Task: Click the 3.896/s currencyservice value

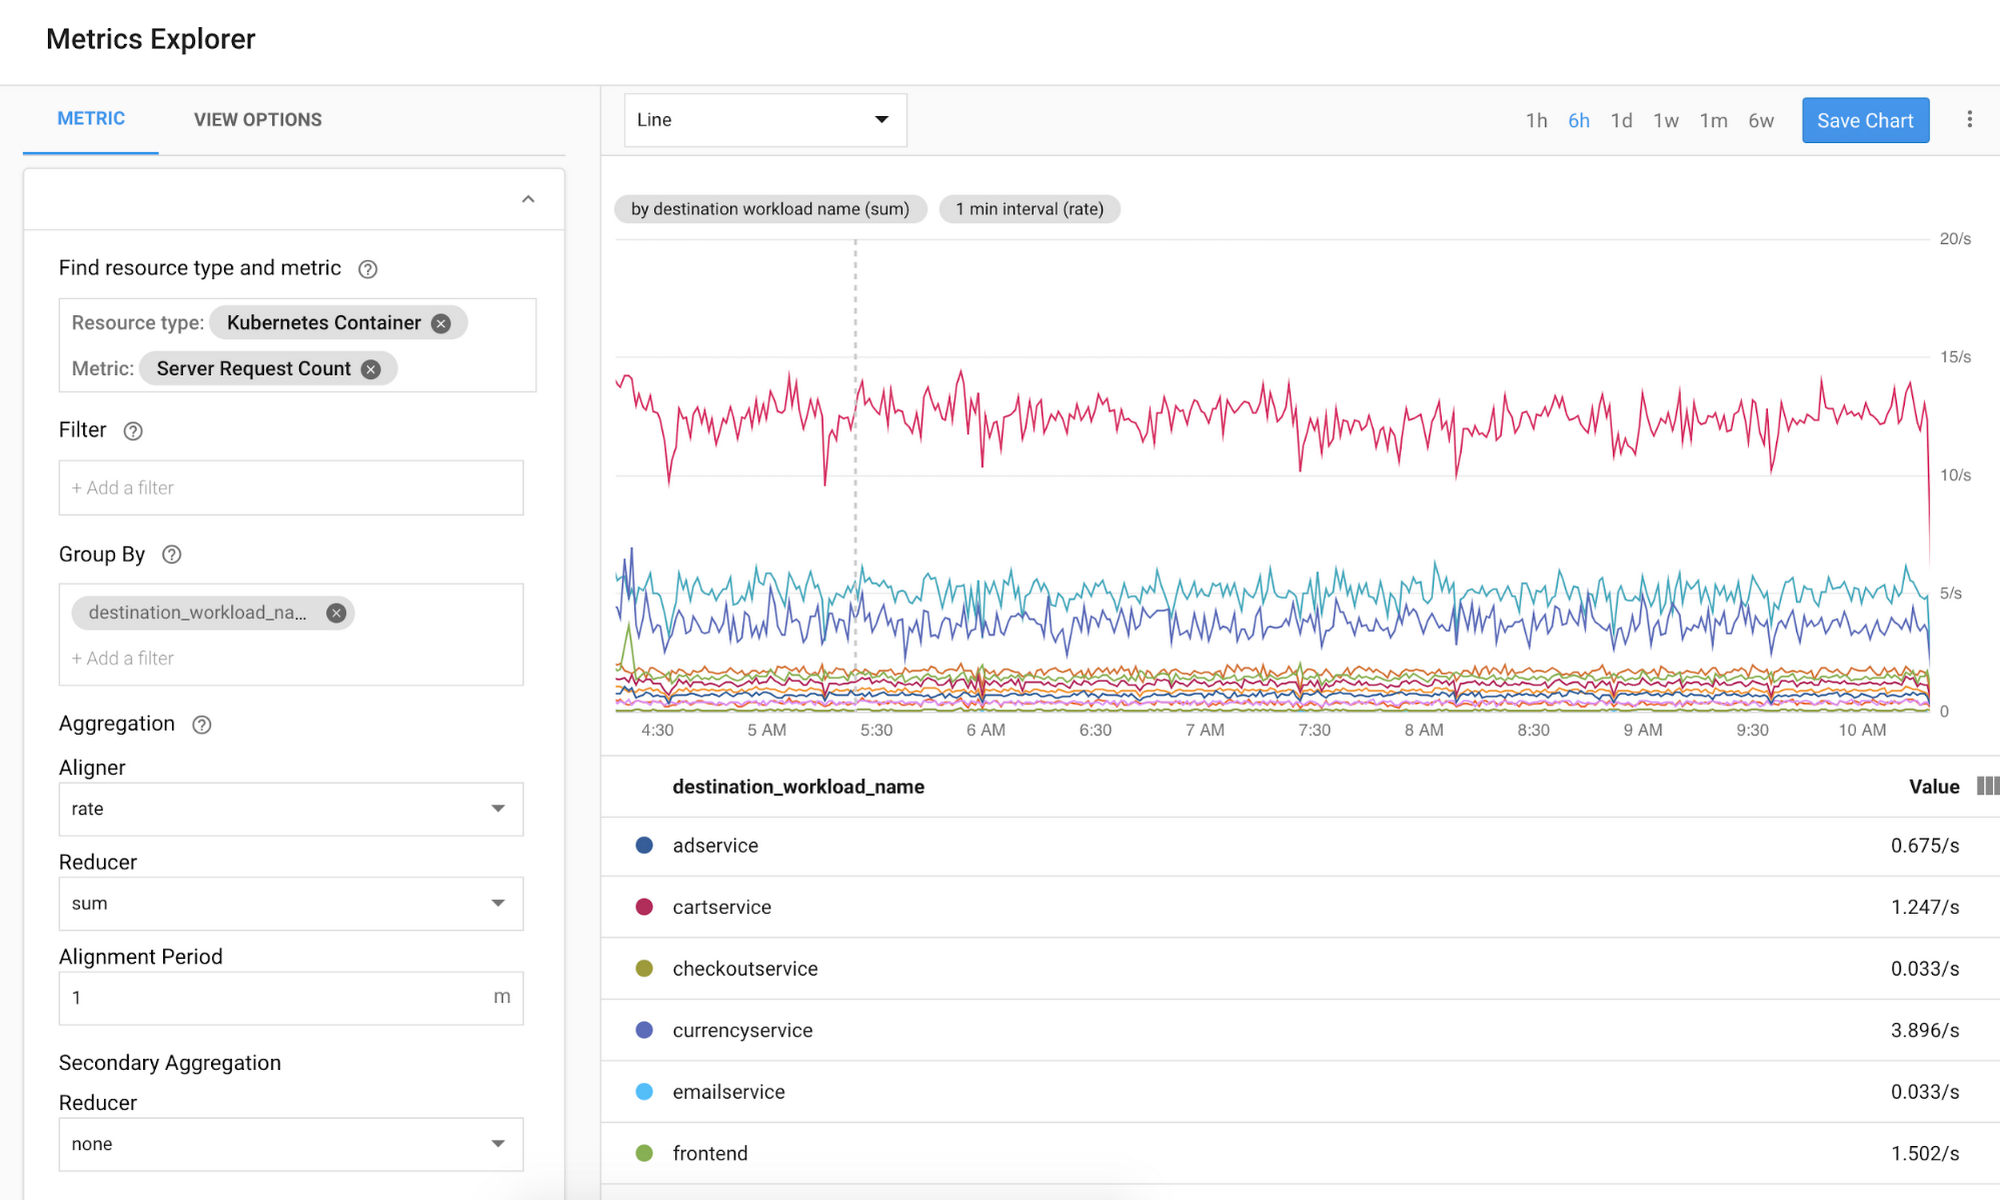Action: [x=1925, y=1030]
